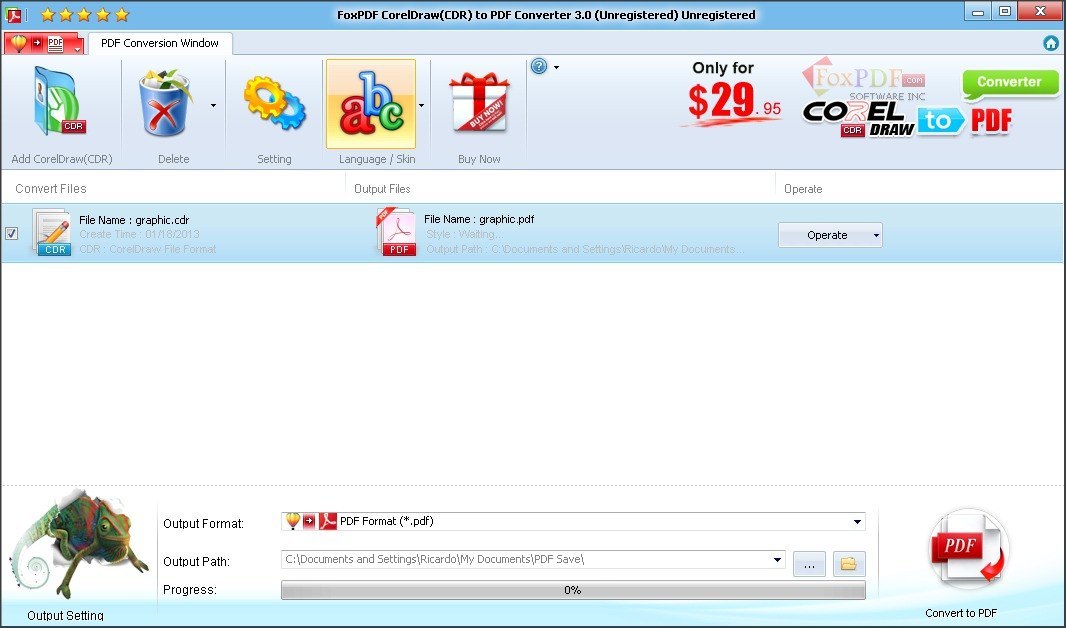The height and width of the screenshot is (628, 1066).
Task: Start conversion with the Convert to PDF icon
Action: click(966, 550)
